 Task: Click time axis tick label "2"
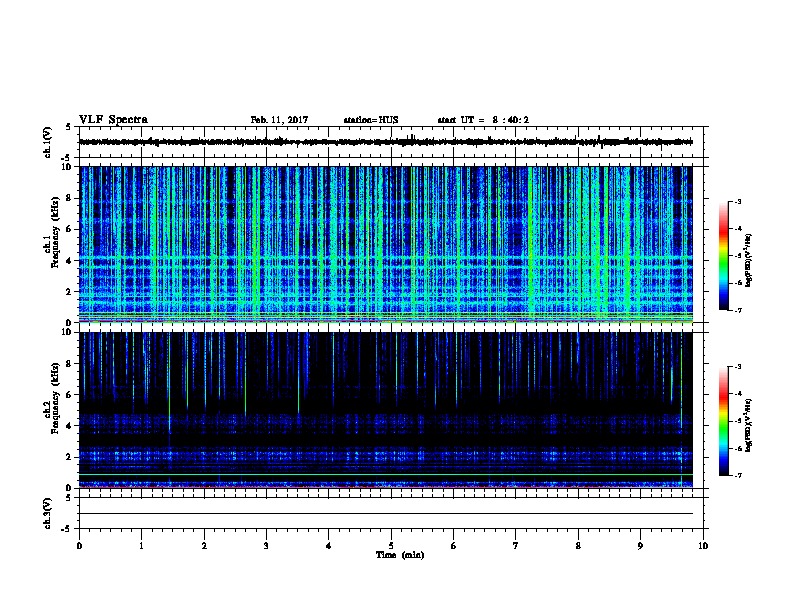(204, 545)
